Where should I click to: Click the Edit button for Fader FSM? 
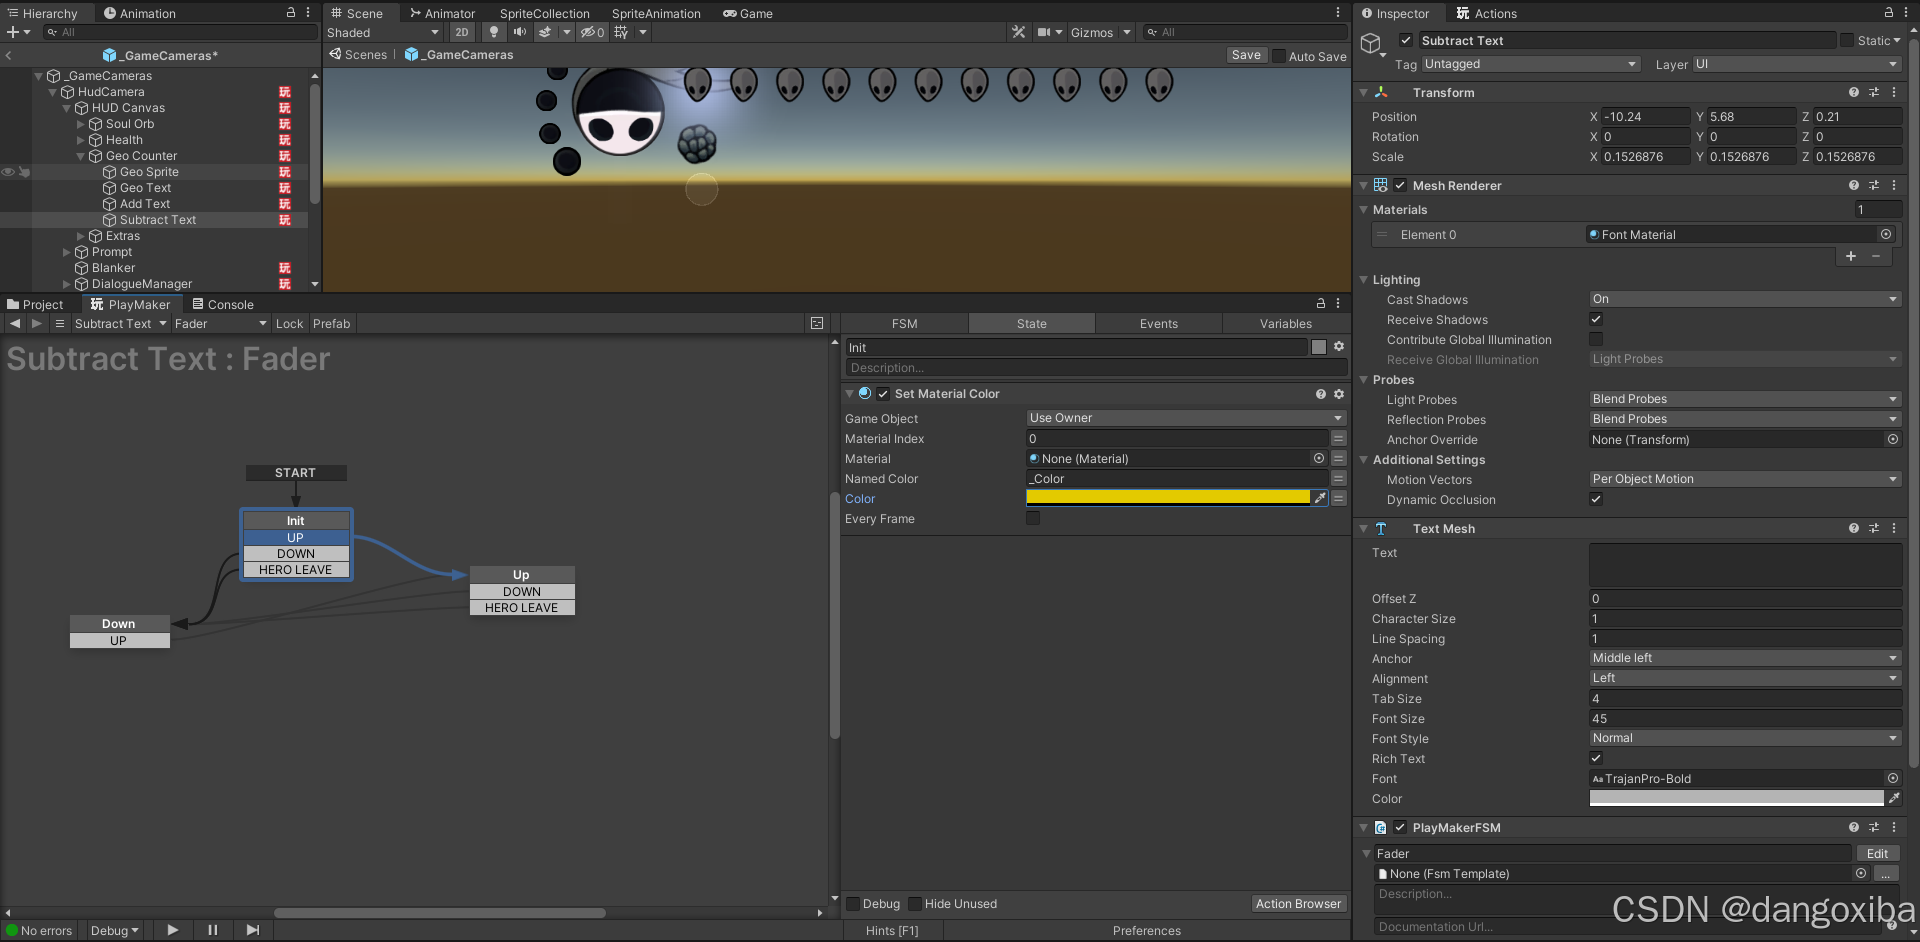1877,853
